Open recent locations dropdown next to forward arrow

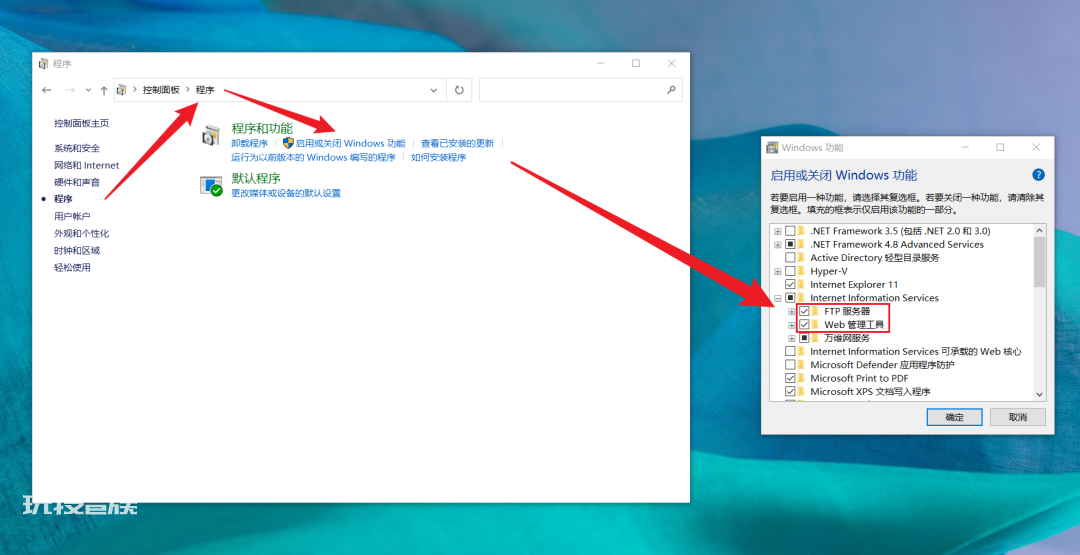click(x=88, y=90)
